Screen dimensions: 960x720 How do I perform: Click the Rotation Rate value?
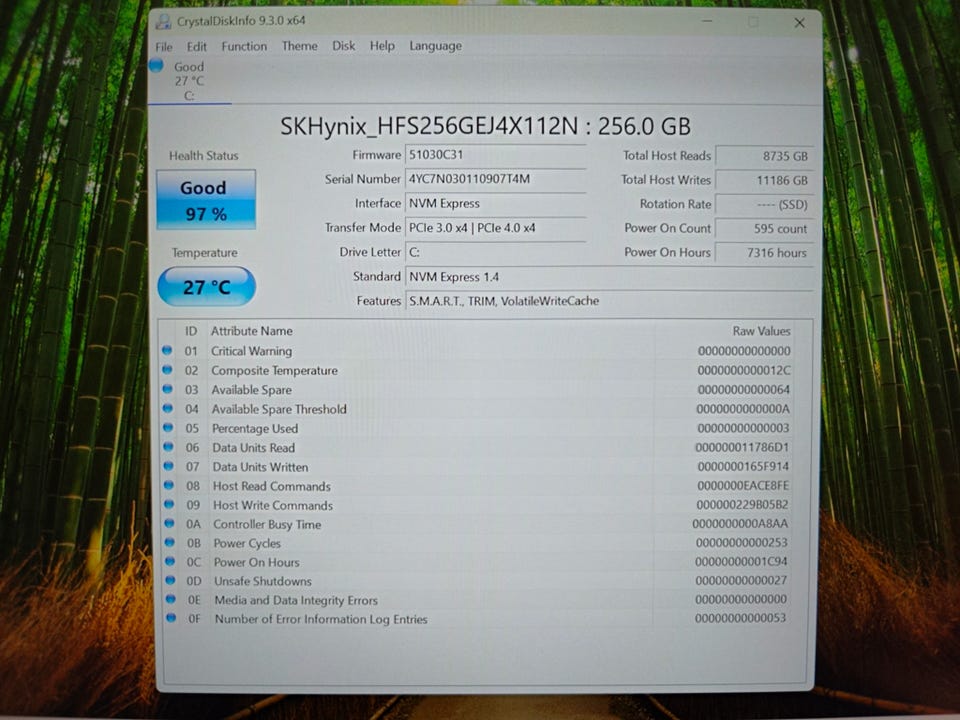764,204
